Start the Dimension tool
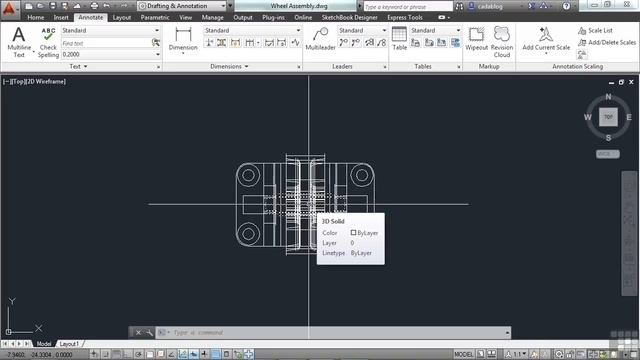Viewport: 640px width, 360px height. (x=183, y=40)
